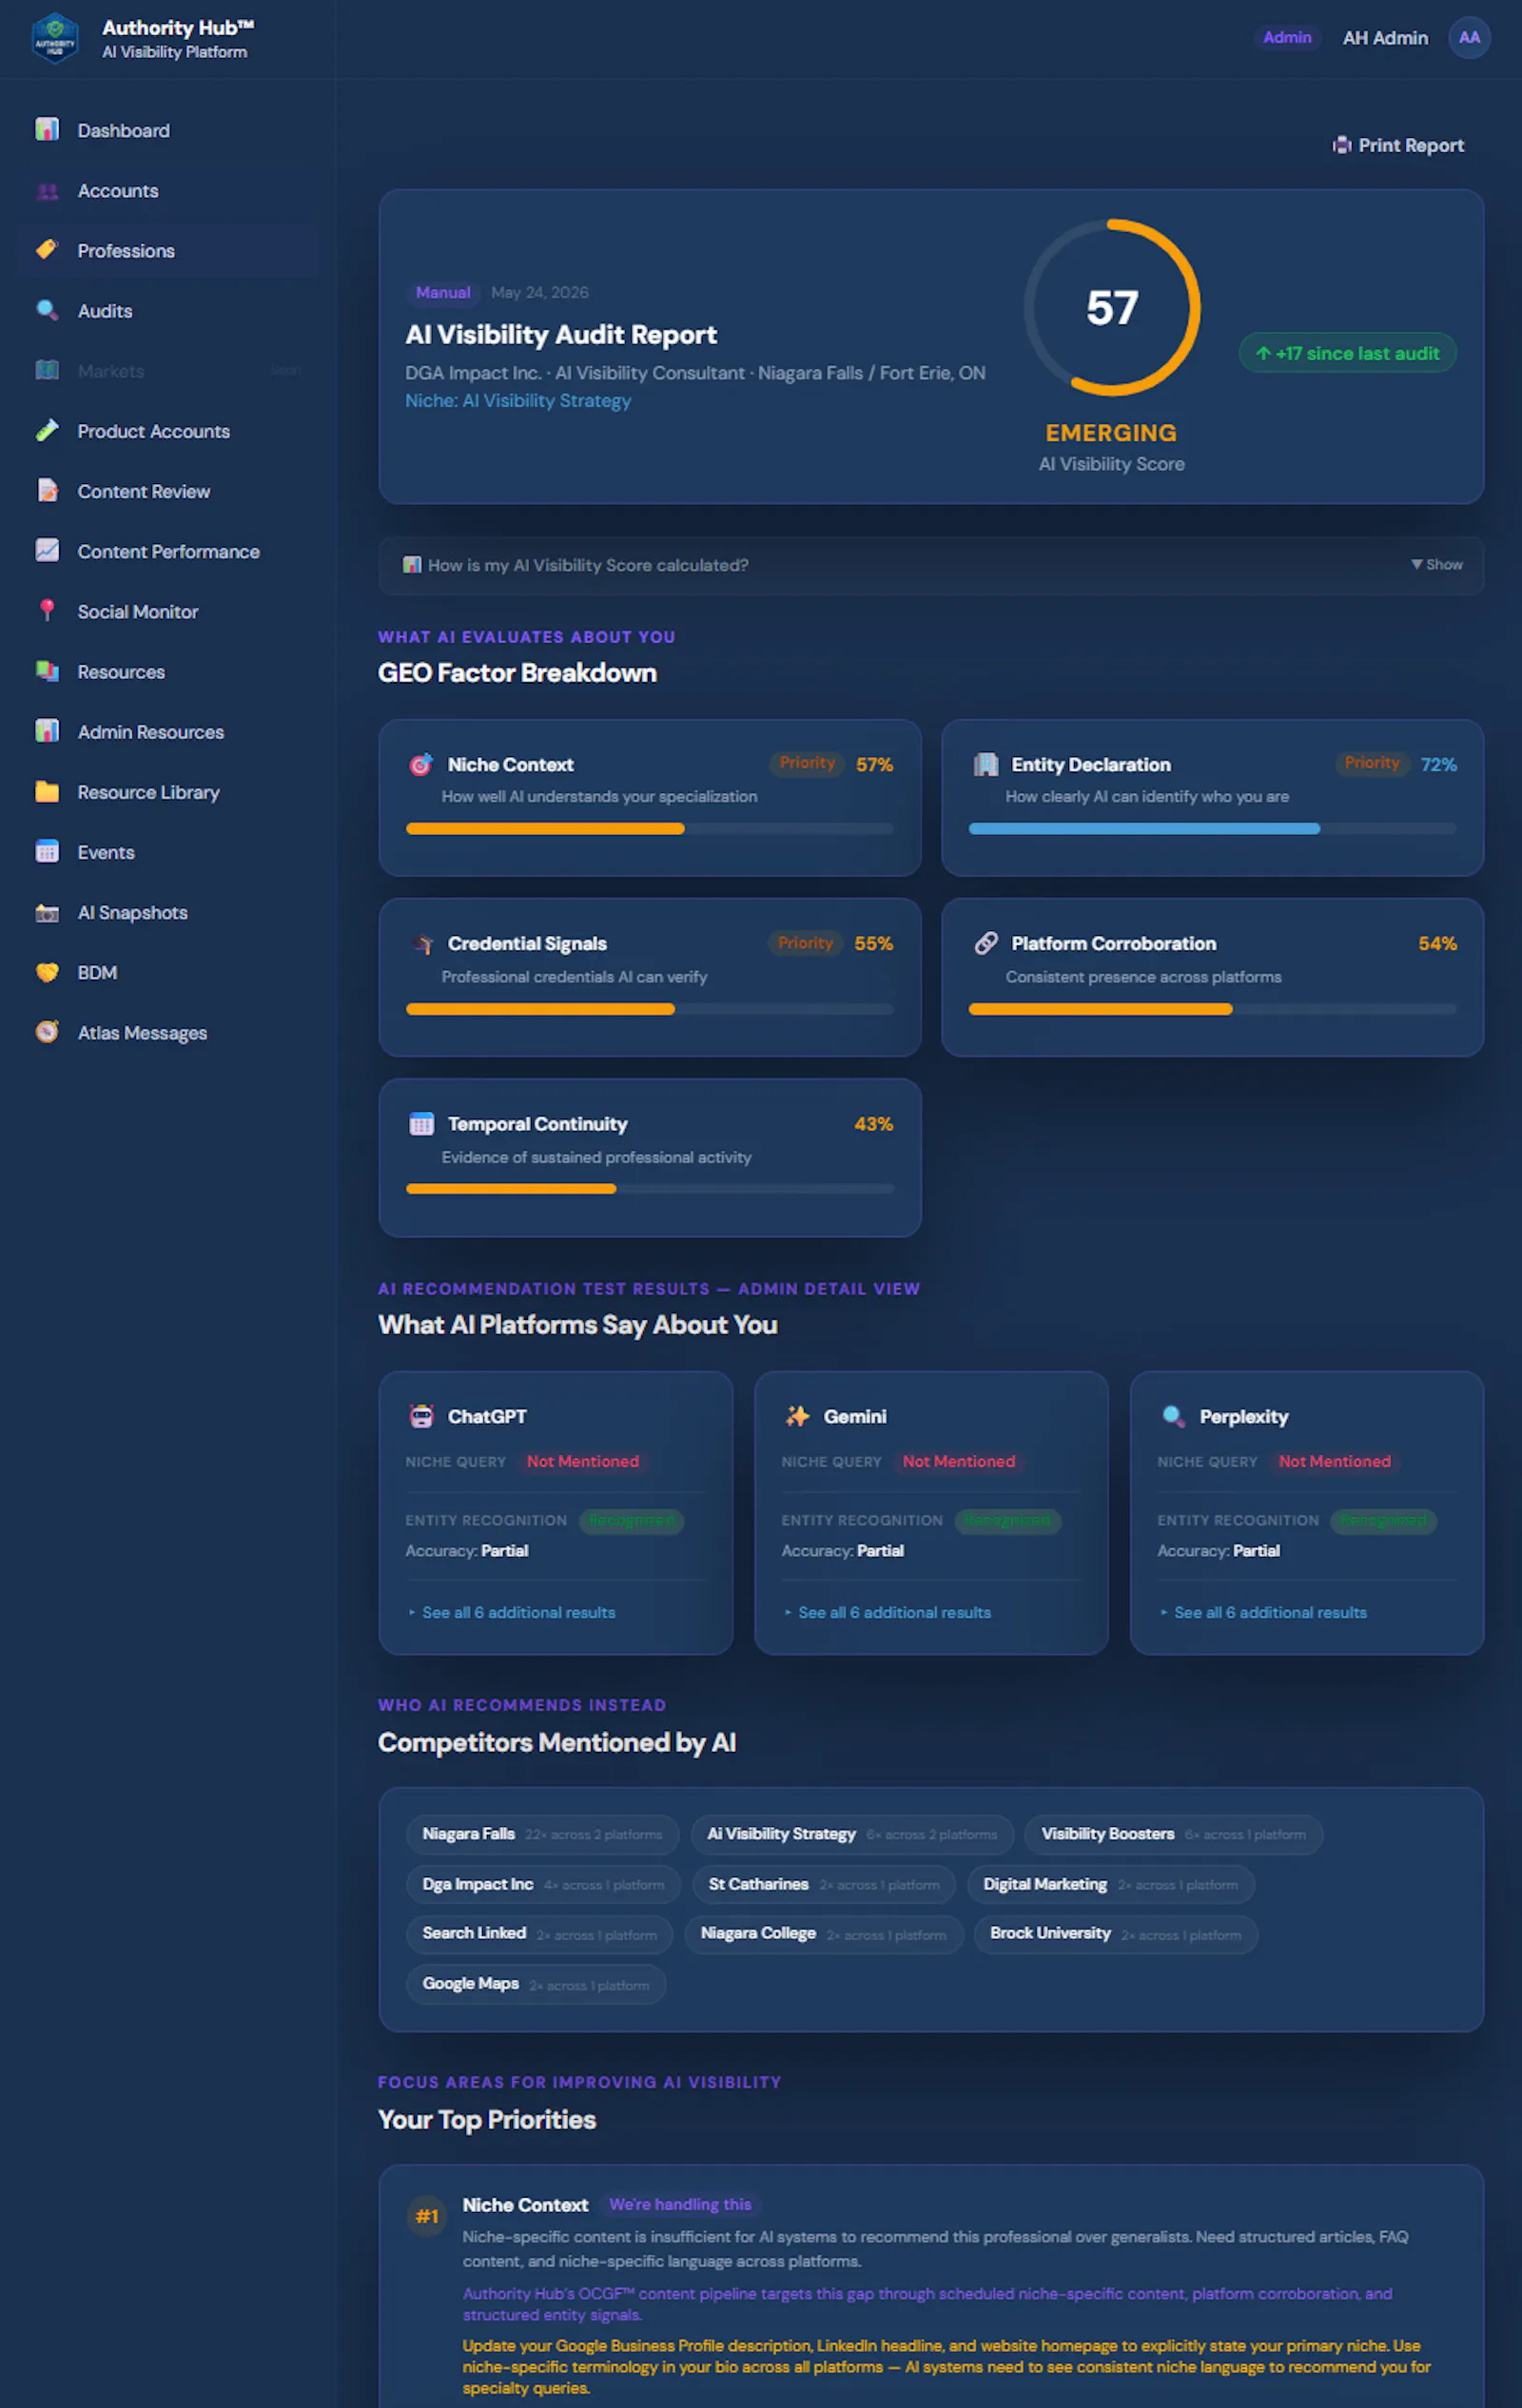Image resolution: width=1522 pixels, height=2408 pixels.
Task: Click the Niche: AI Visibility Strategy link
Action: point(518,401)
